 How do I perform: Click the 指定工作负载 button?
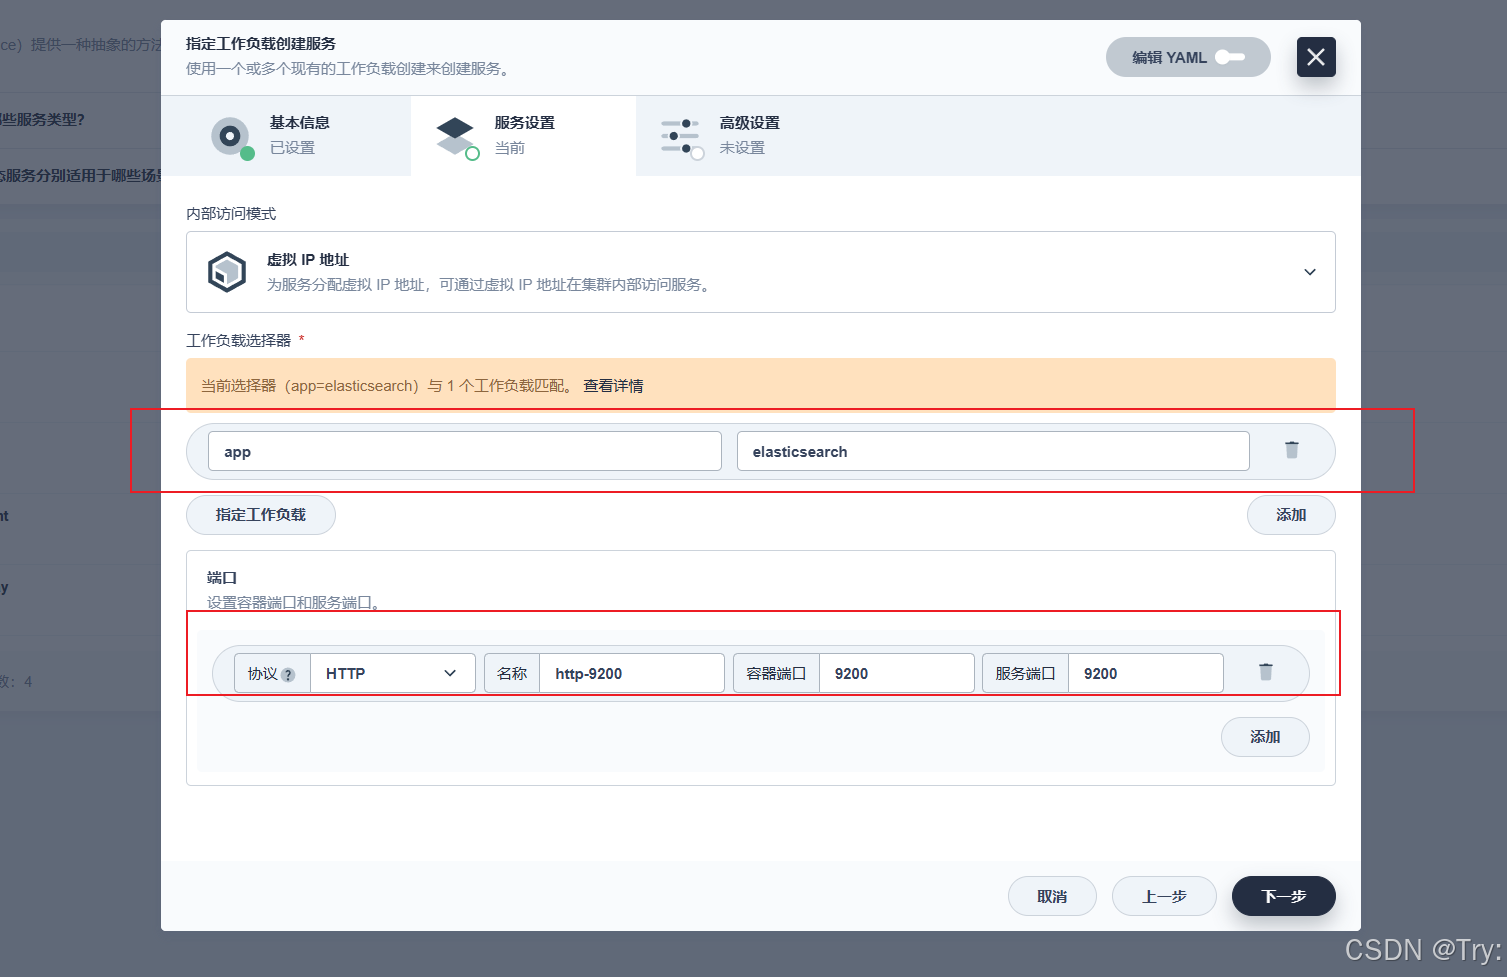click(261, 515)
